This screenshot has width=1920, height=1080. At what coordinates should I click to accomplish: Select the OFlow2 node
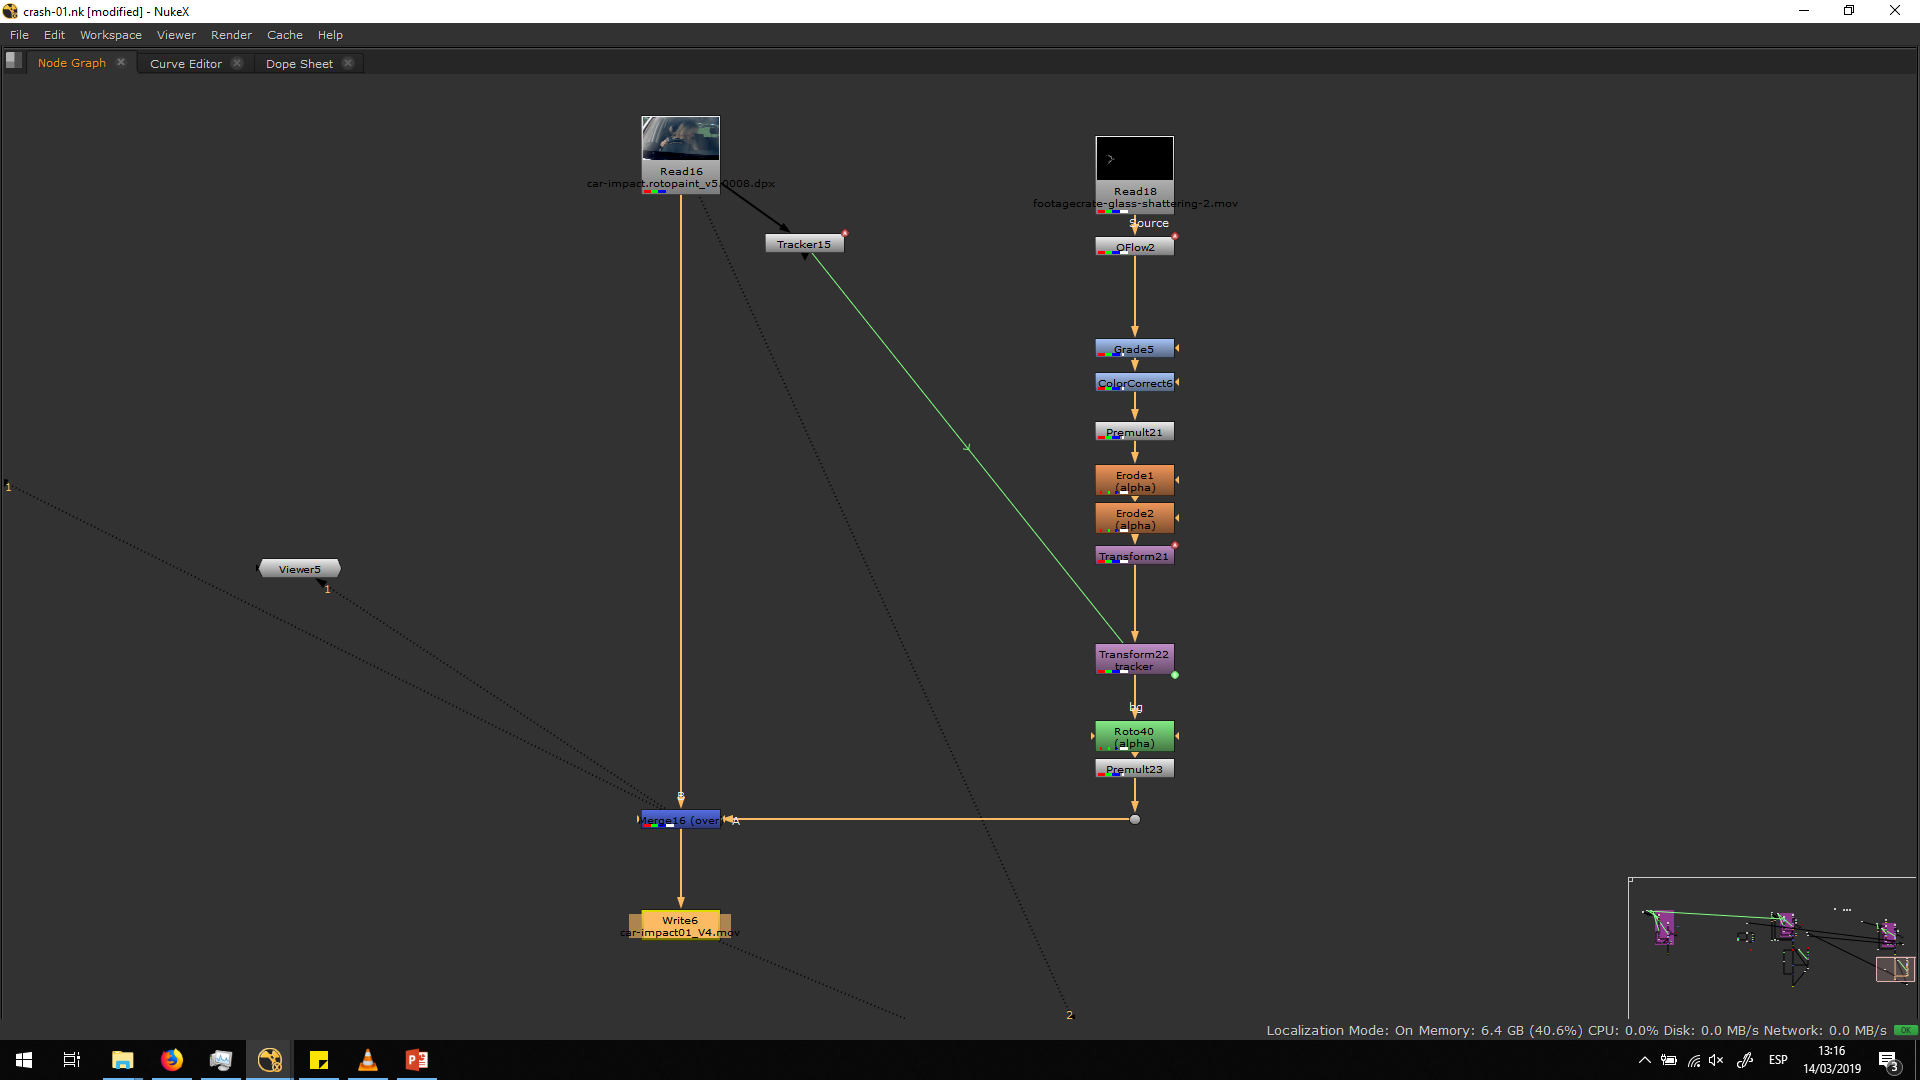click(x=1134, y=247)
